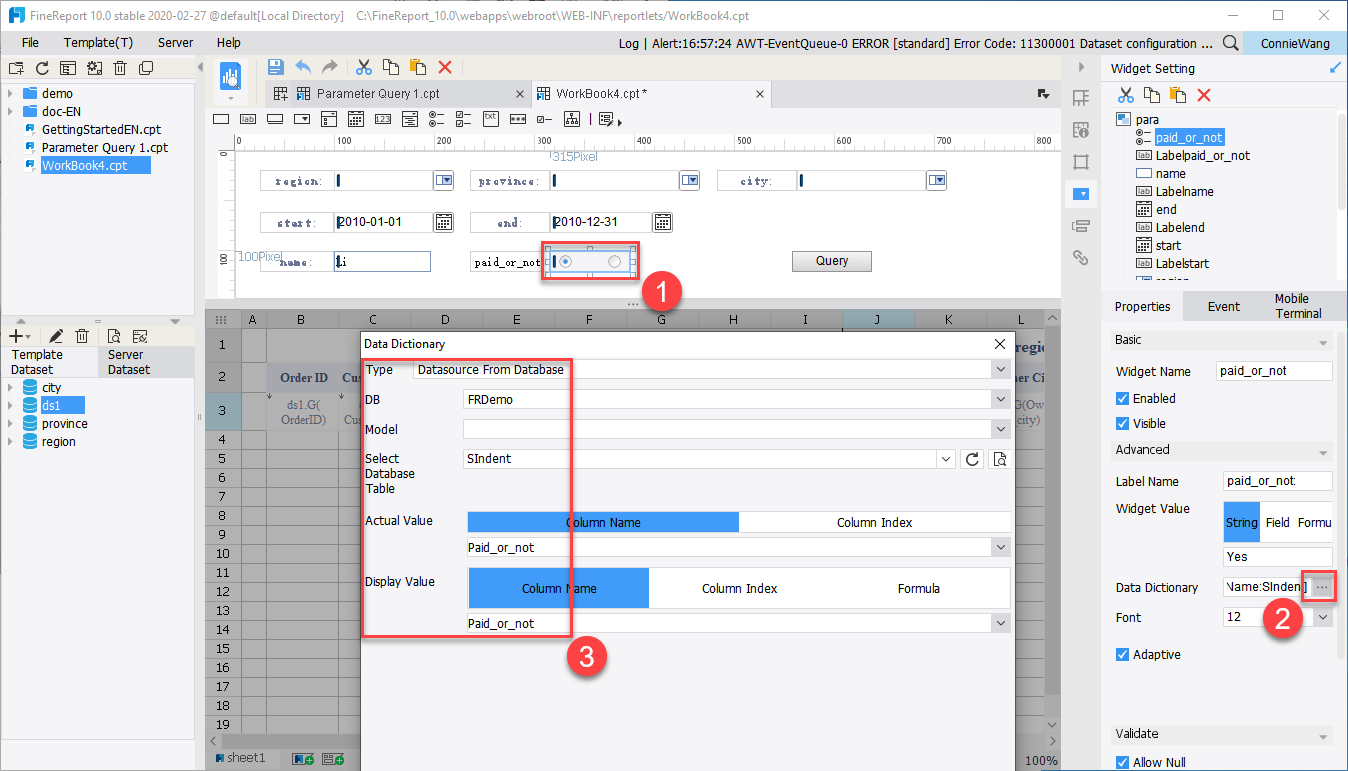Select the second radio option of paid_or_not widget
1348x771 pixels.
coord(614,261)
